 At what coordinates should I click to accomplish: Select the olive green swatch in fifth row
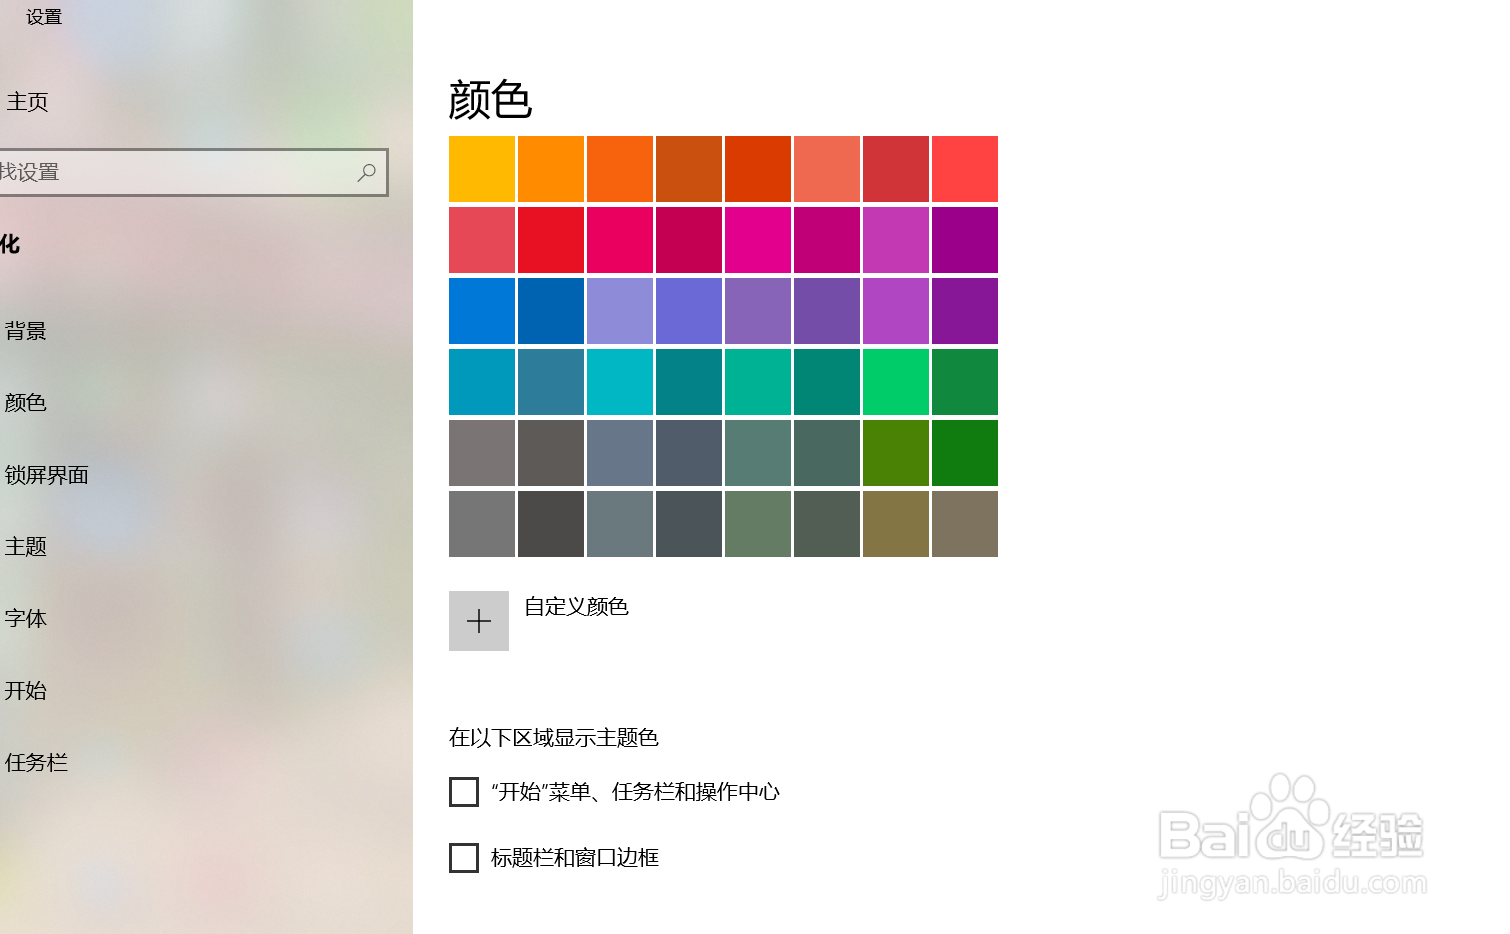coord(896,453)
